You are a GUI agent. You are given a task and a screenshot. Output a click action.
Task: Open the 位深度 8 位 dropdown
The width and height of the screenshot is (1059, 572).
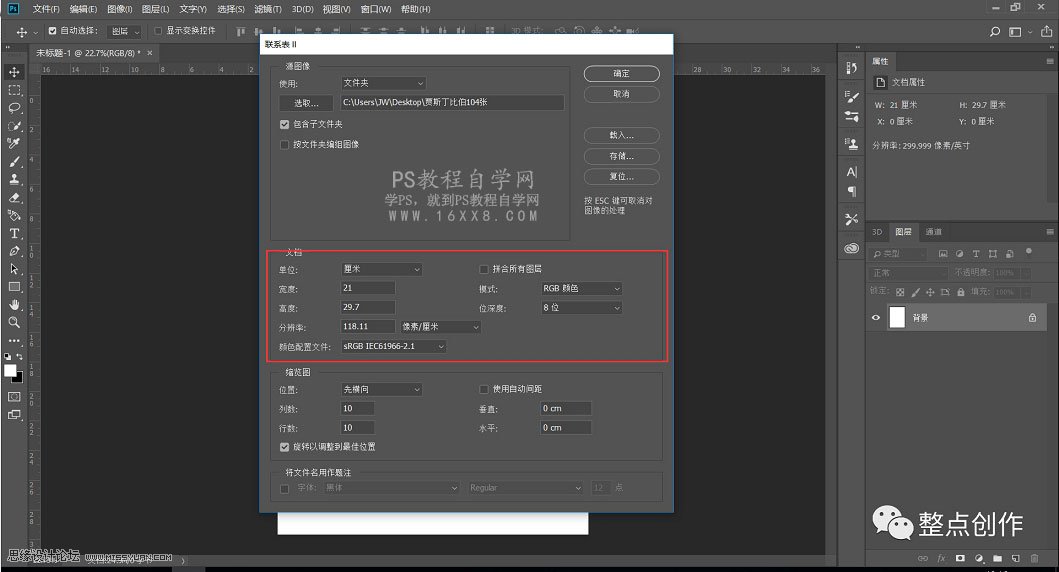click(581, 307)
